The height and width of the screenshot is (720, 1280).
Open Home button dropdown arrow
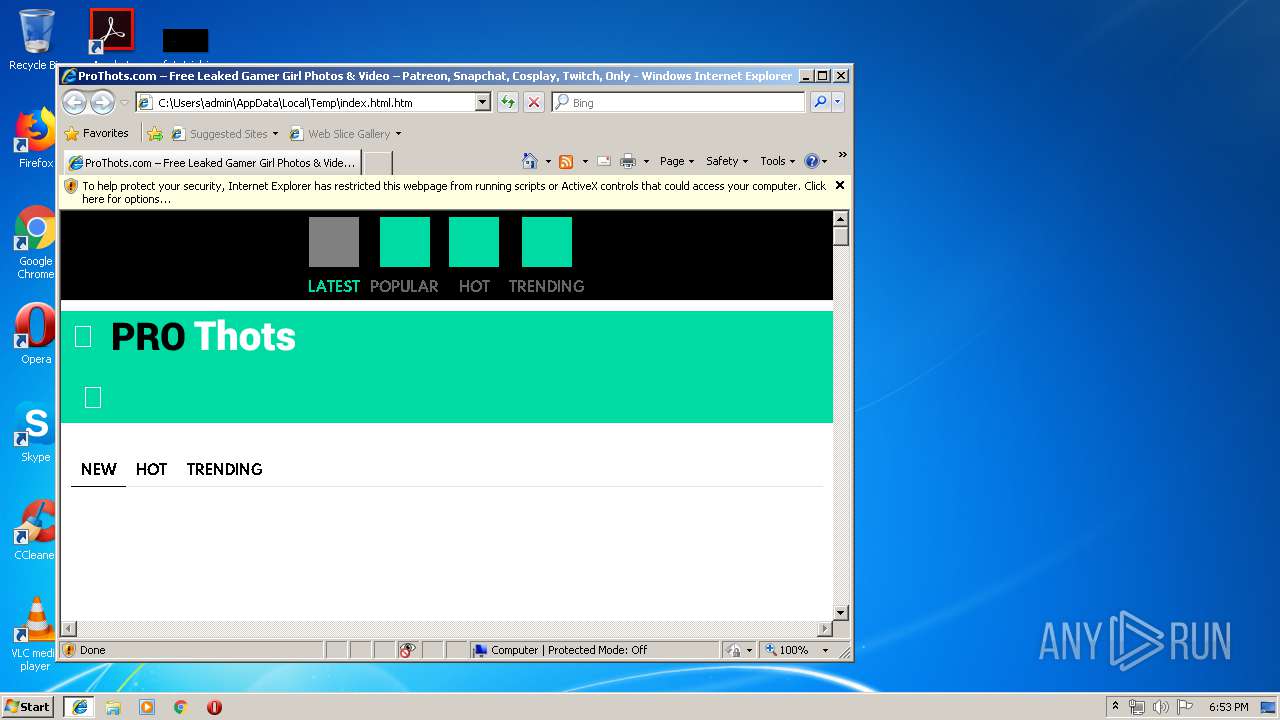click(548, 161)
